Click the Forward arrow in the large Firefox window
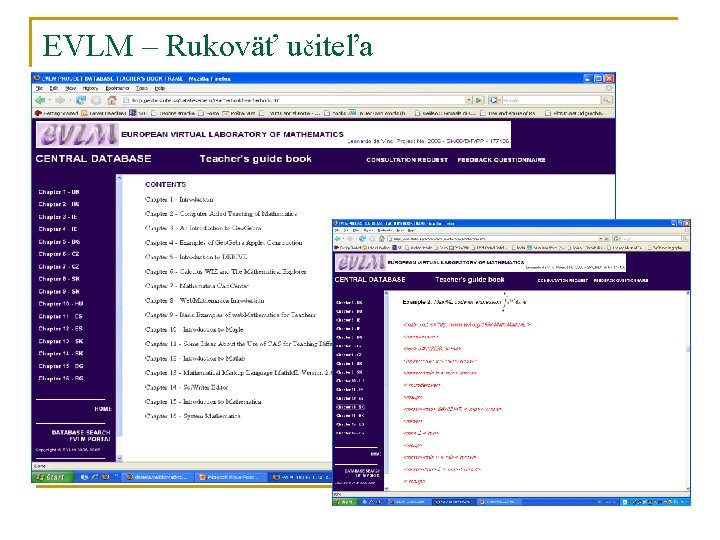 60,100
